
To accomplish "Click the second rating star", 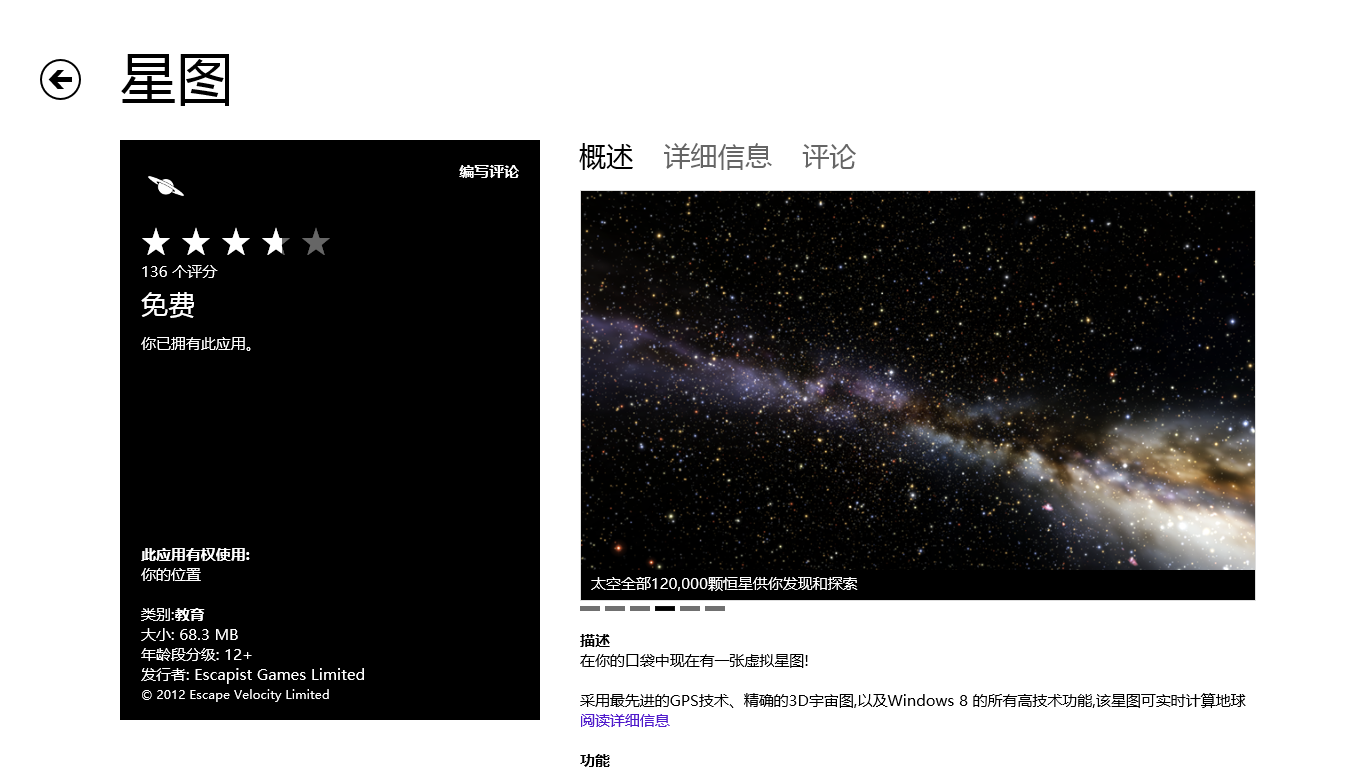I will tap(196, 242).
